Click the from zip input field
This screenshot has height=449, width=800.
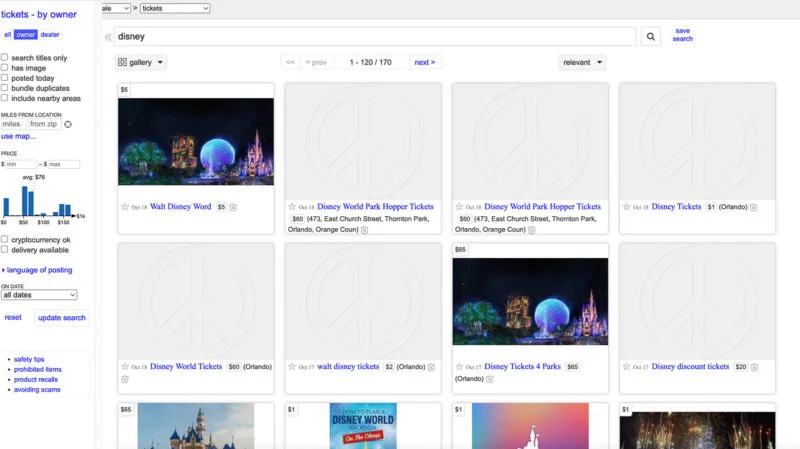(x=44, y=124)
